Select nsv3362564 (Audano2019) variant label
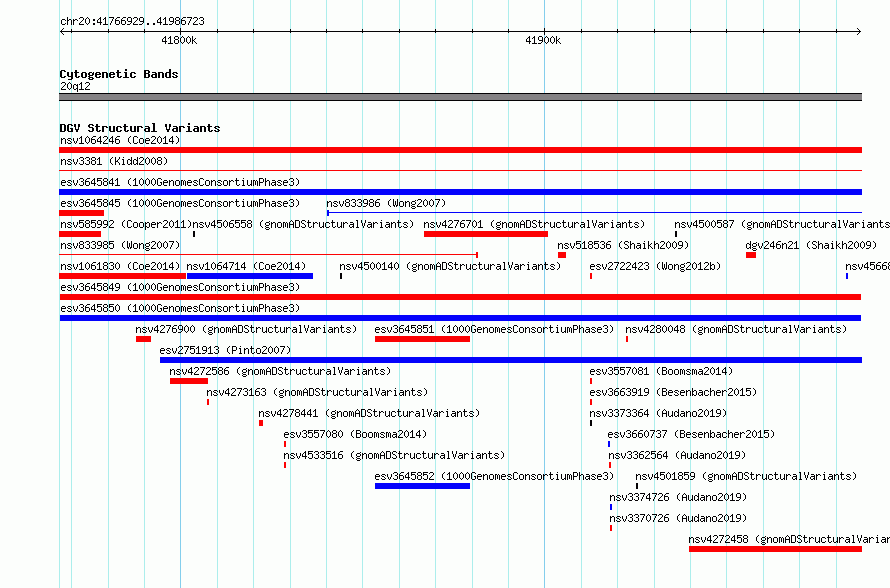Viewport: 890px width, 588px height. coord(677,455)
